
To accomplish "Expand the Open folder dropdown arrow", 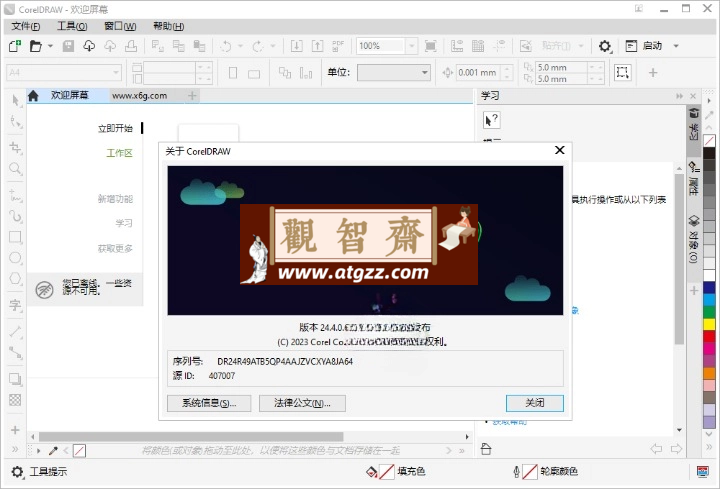I will point(50,46).
